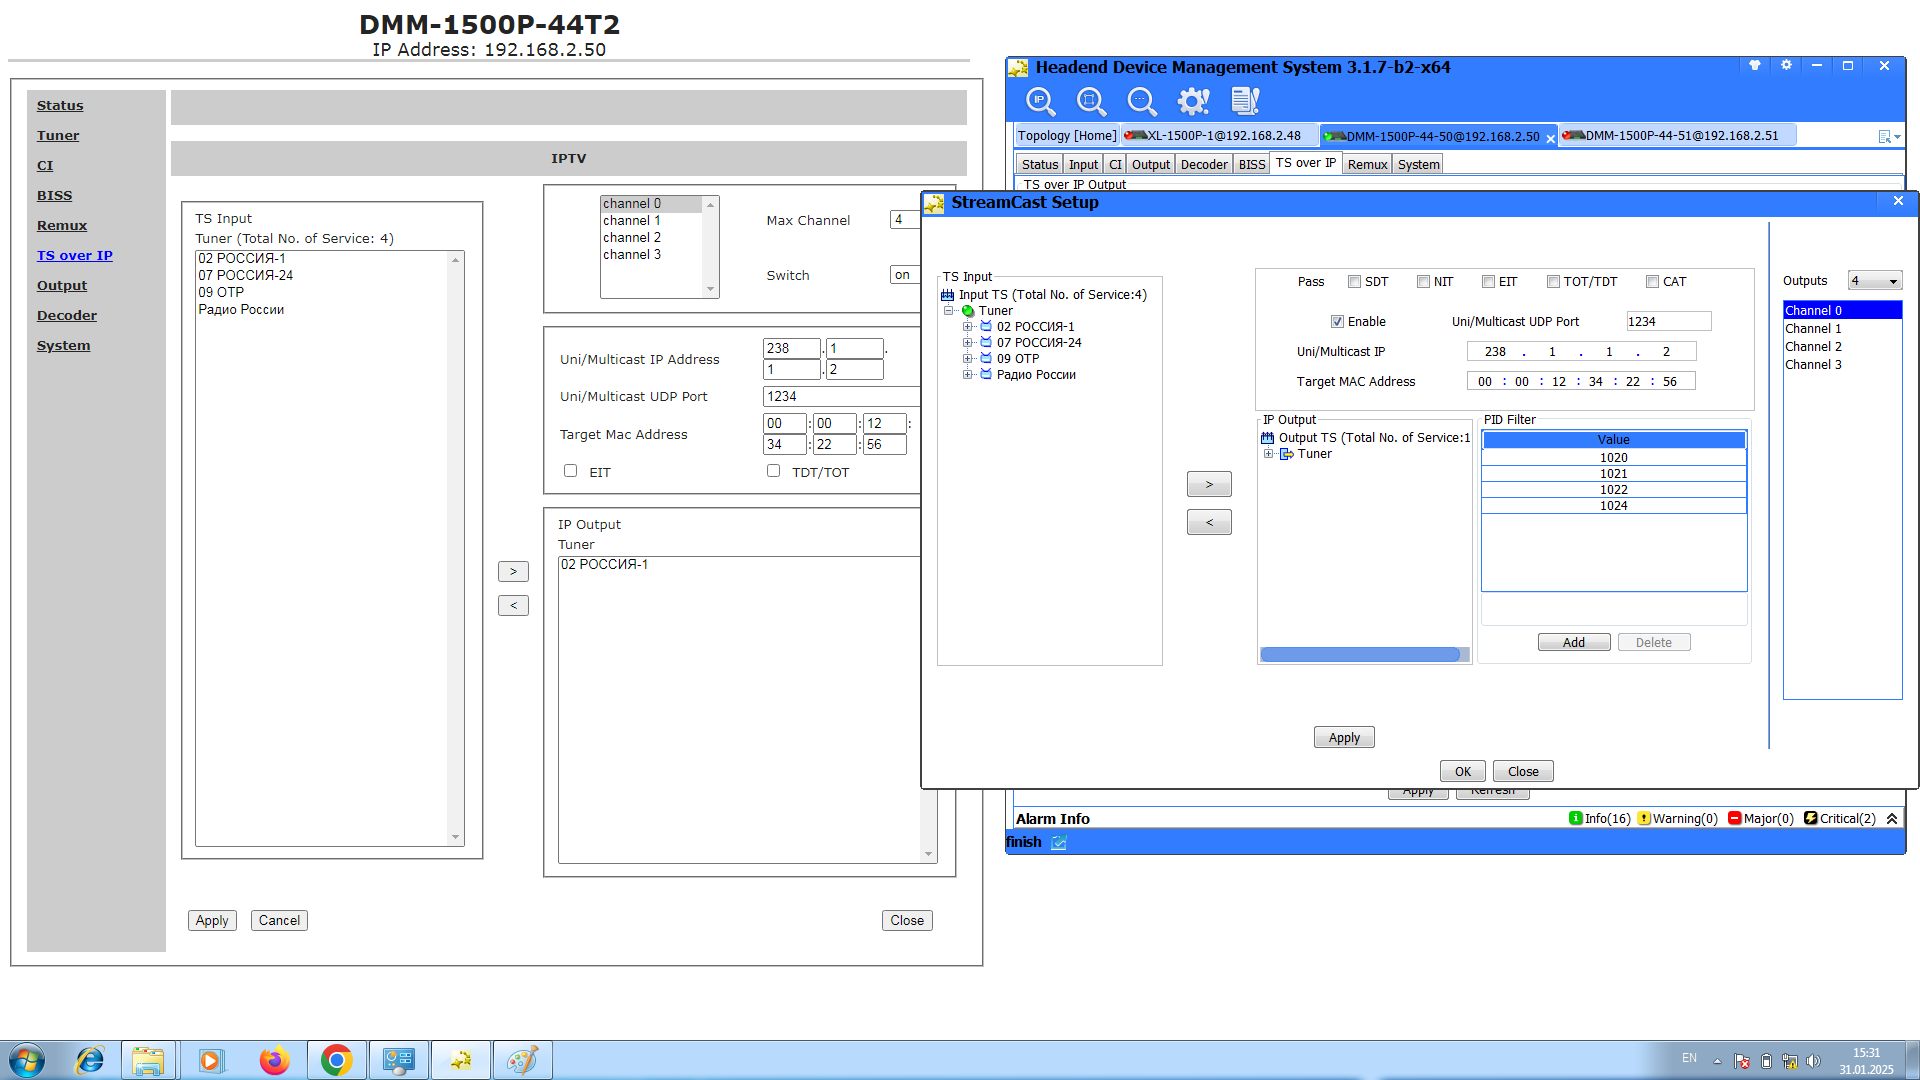Click the tab list icon at tab bar end
This screenshot has width=1920, height=1080.
coord(1888,137)
